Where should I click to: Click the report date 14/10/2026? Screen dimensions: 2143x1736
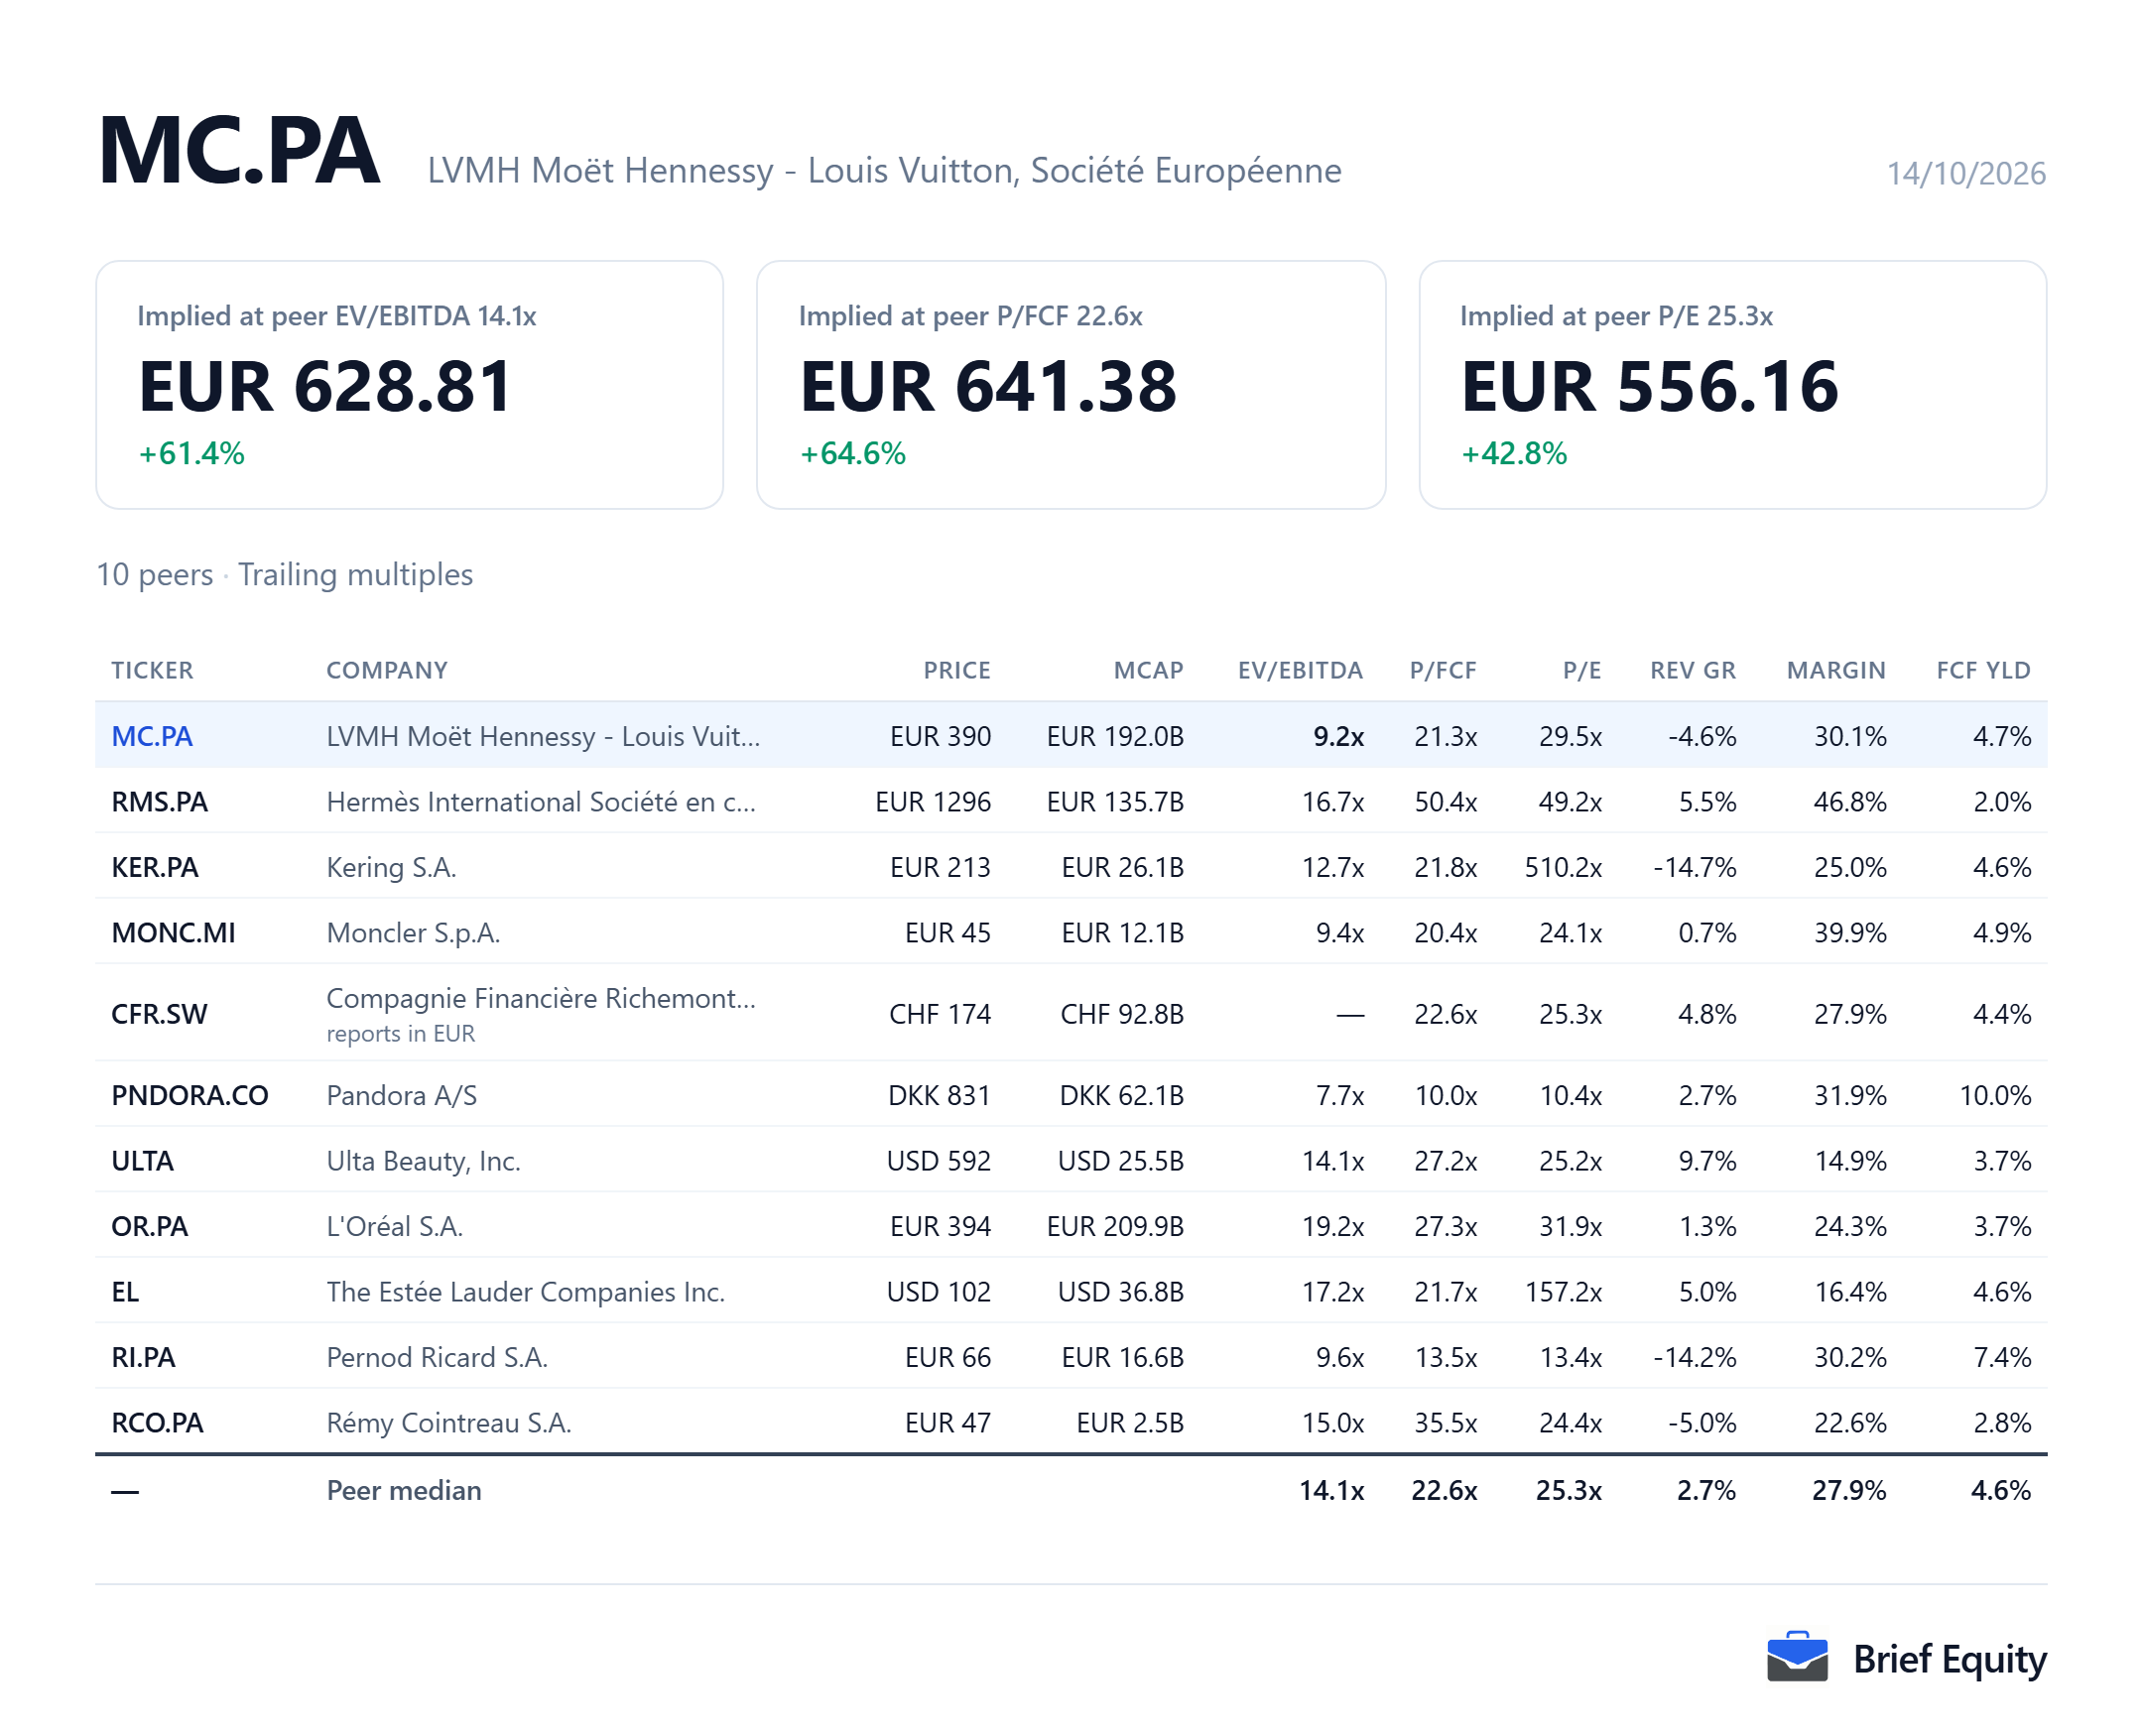[x=1965, y=174]
